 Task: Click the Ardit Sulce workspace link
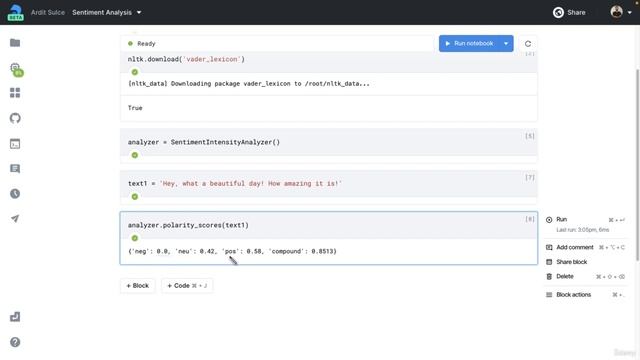click(x=48, y=12)
